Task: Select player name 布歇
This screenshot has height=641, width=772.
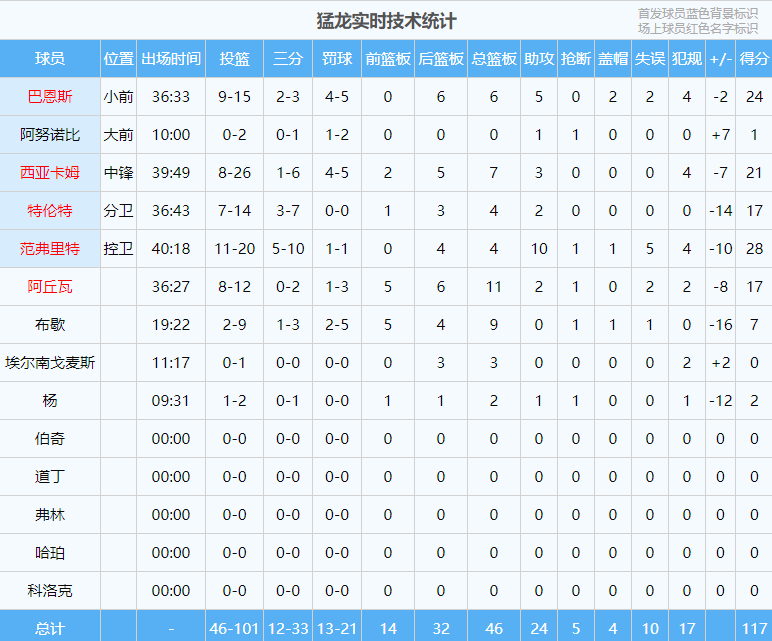Action: click(x=50, y=324)
